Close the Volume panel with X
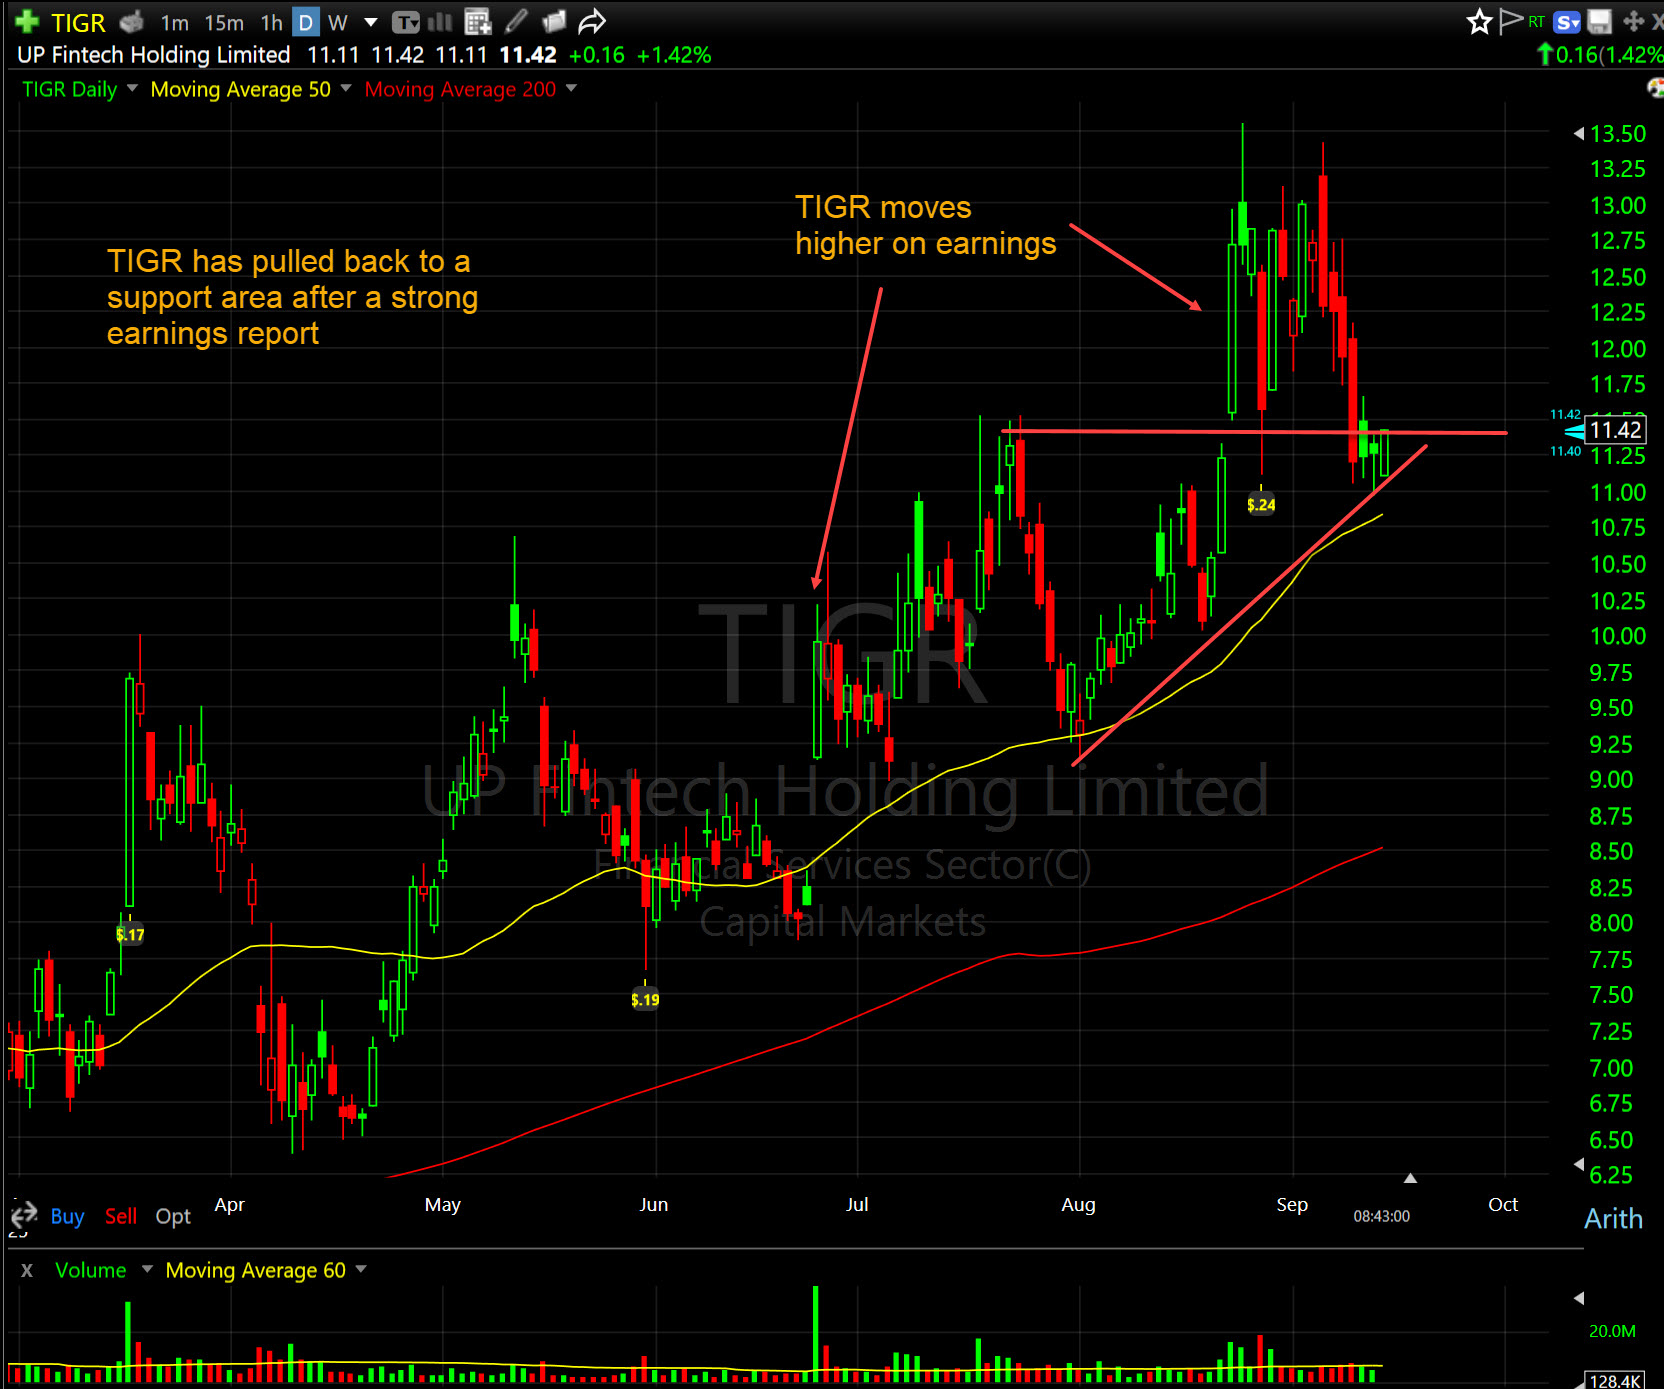 27,1270
